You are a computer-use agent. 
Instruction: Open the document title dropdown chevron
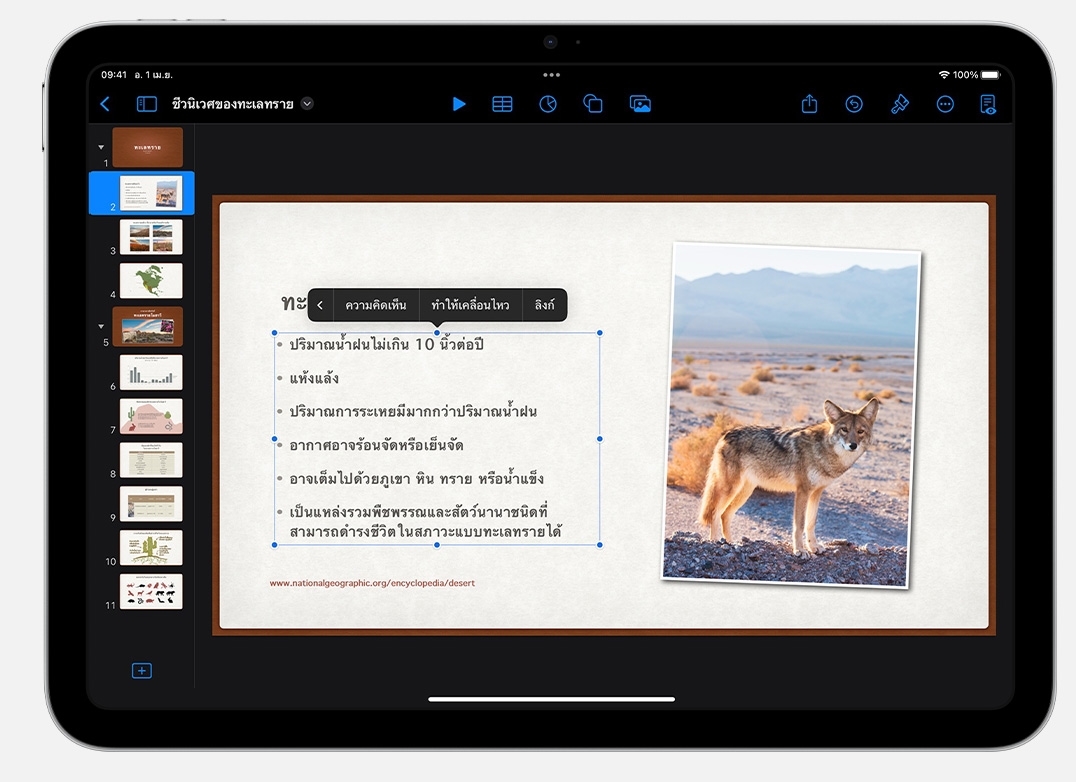(x=307, y=104)
